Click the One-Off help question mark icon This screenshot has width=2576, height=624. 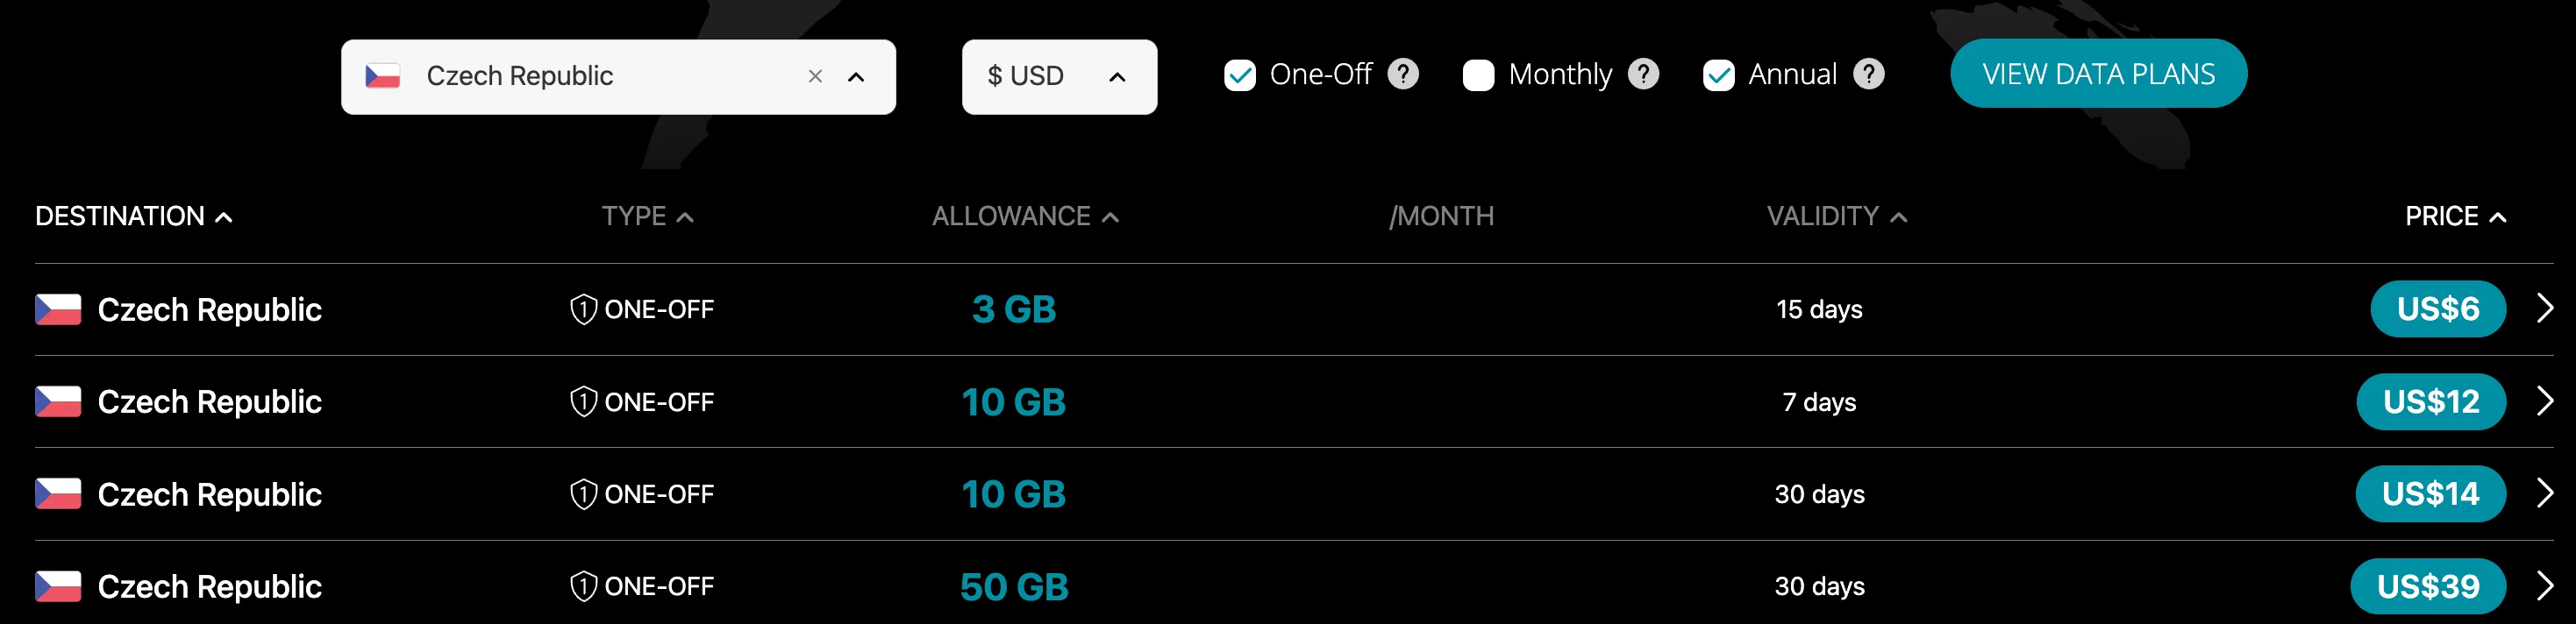coord(1403,74)
